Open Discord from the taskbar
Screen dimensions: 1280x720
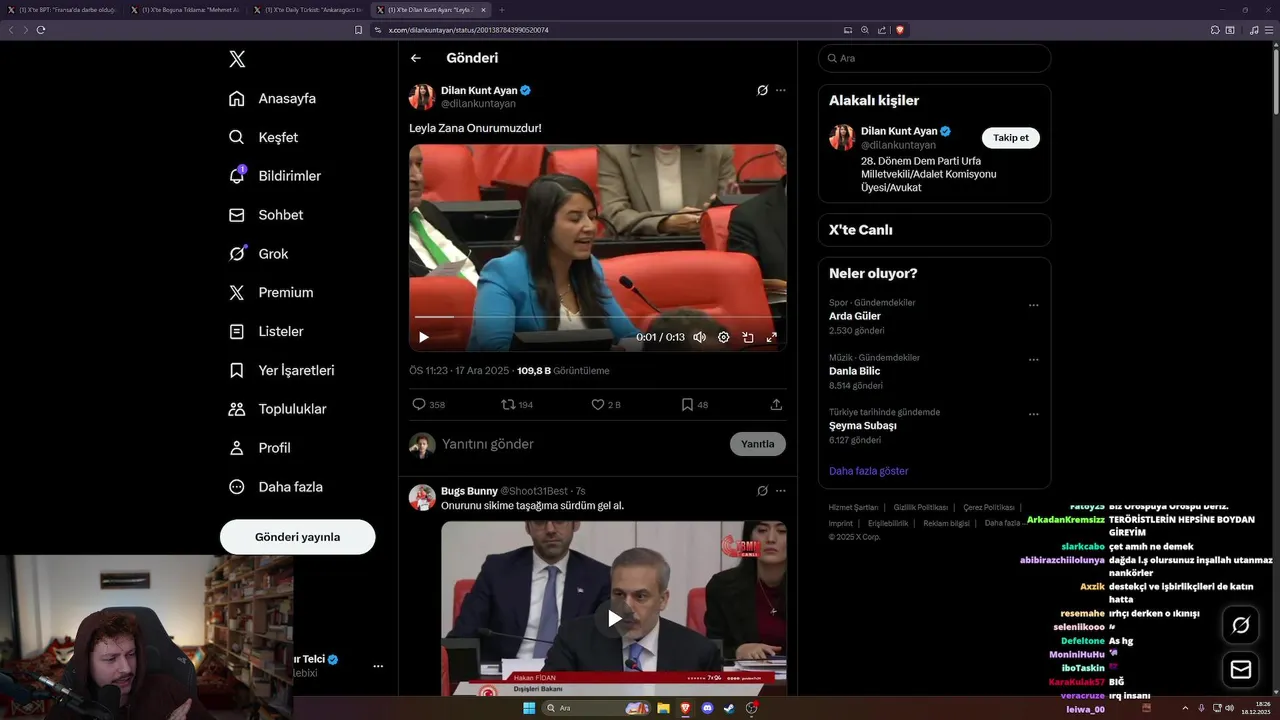tap(708, 708)
